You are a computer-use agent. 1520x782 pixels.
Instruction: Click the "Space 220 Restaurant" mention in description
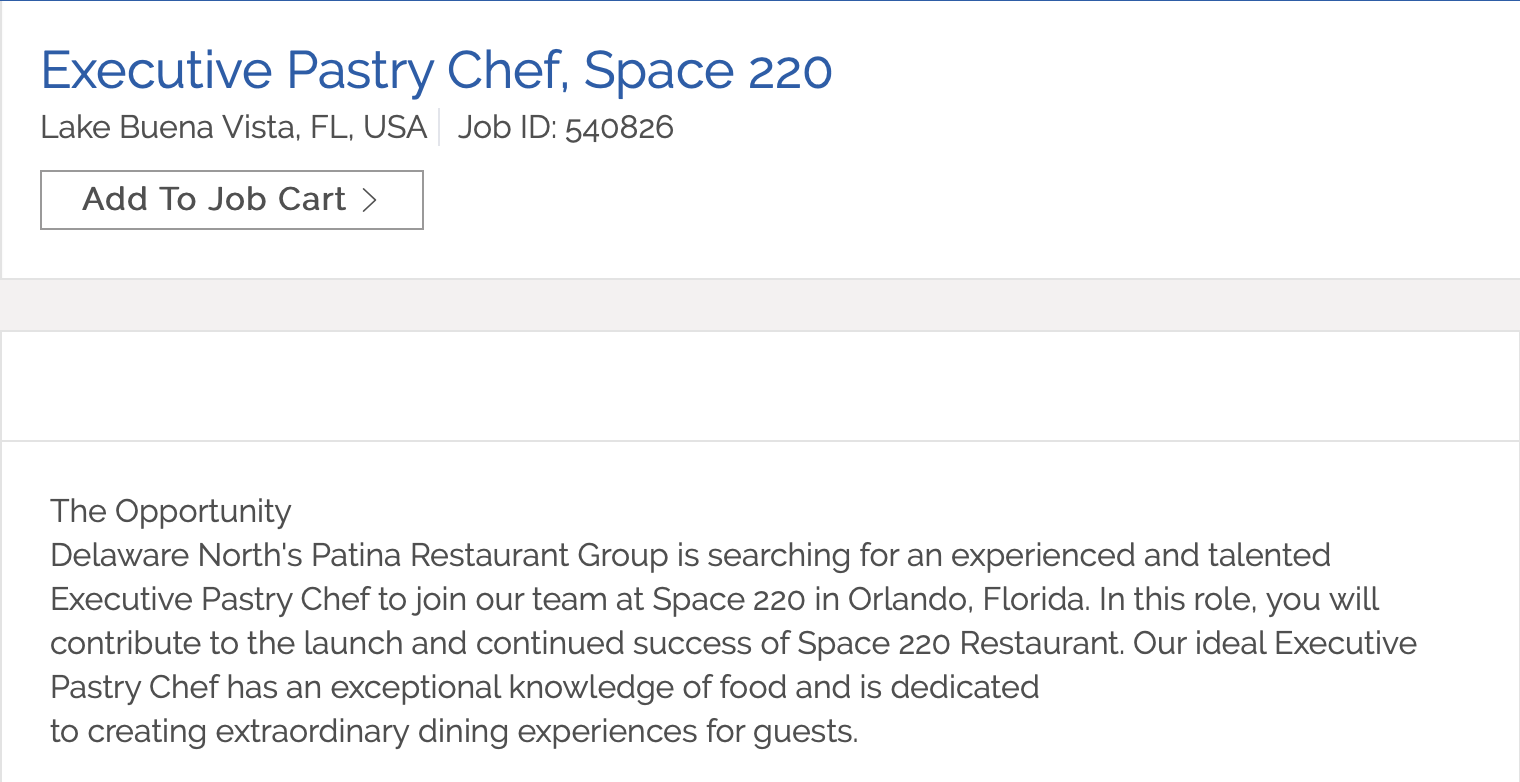coord(959,643)
